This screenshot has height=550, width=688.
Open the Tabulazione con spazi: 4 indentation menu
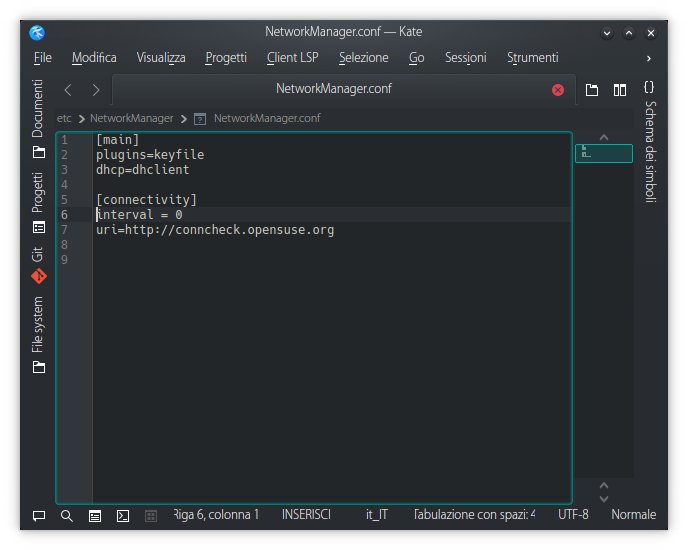click(474, 514)
